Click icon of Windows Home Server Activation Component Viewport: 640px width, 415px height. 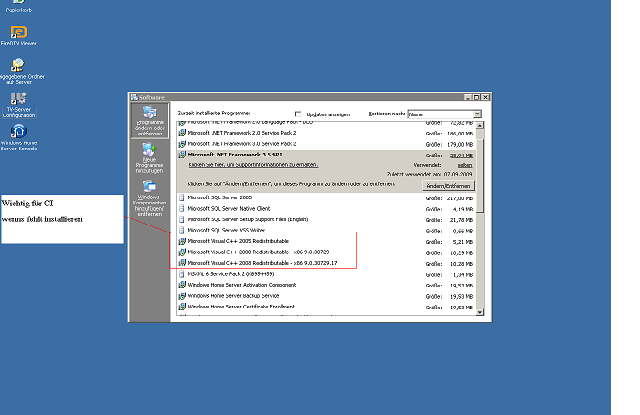182,285
